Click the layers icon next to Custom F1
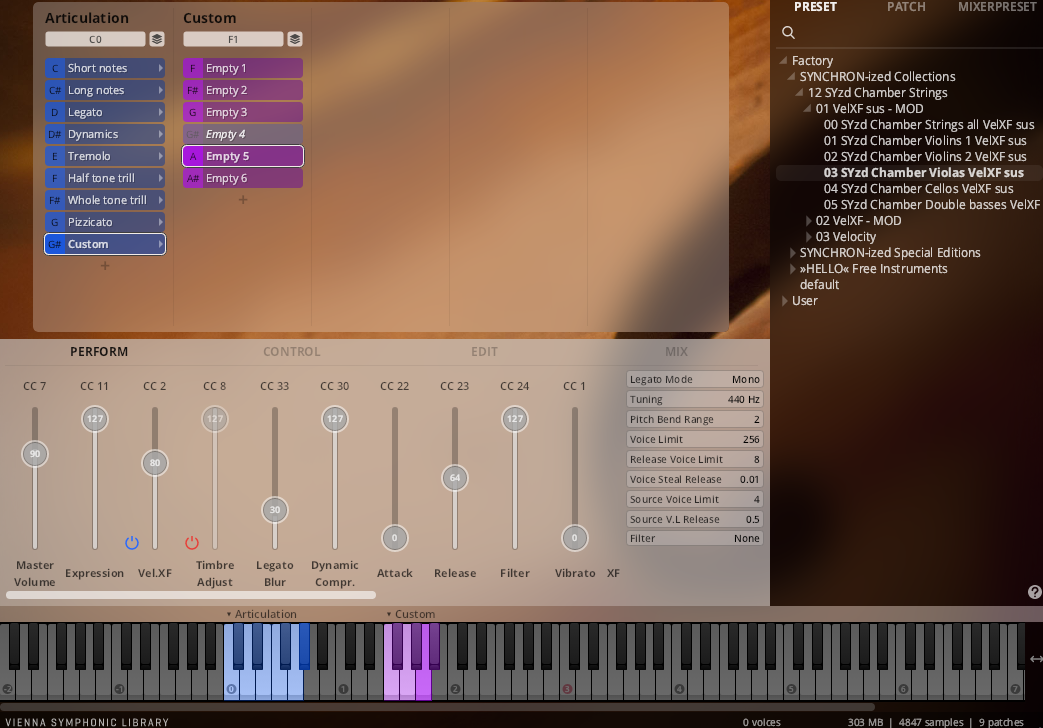 coord(294,39)
